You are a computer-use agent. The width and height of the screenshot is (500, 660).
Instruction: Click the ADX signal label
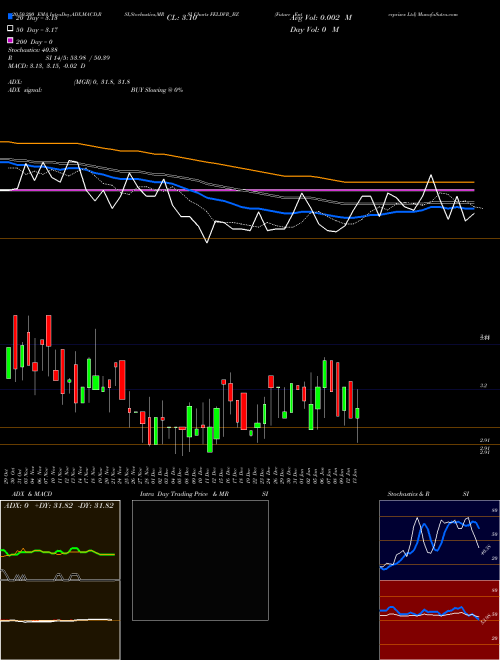[25, 90]
